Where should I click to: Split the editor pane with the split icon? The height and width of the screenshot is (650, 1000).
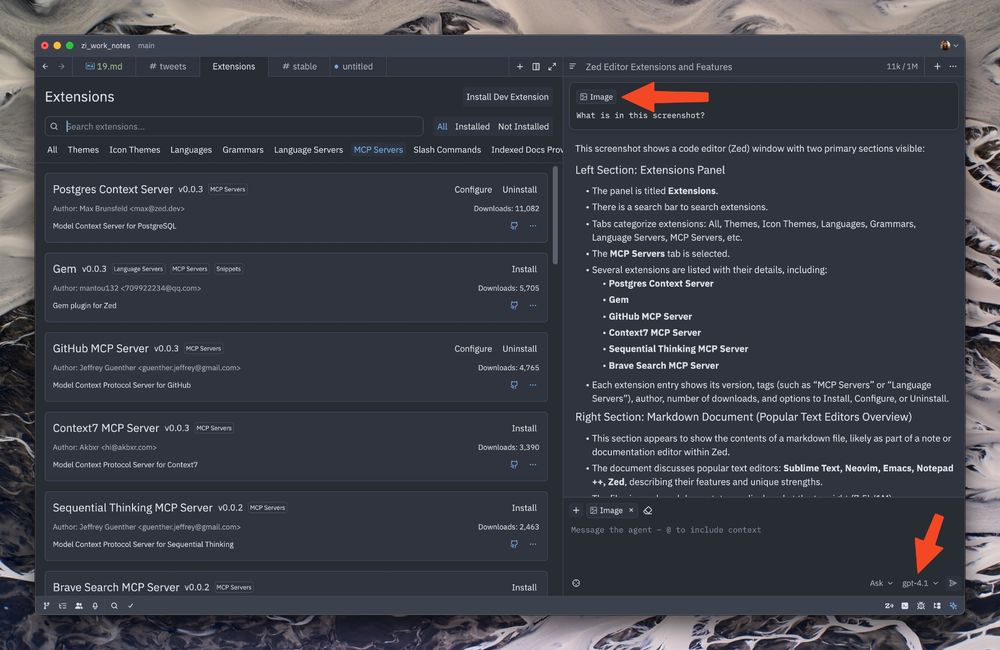point(536,66)
